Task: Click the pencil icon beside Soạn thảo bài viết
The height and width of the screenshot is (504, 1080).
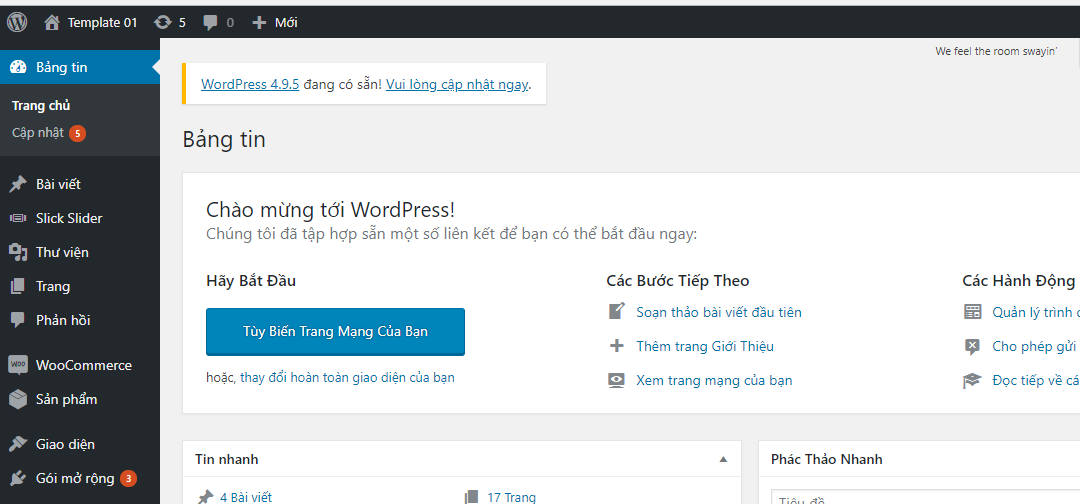Action: coord(616,311)
